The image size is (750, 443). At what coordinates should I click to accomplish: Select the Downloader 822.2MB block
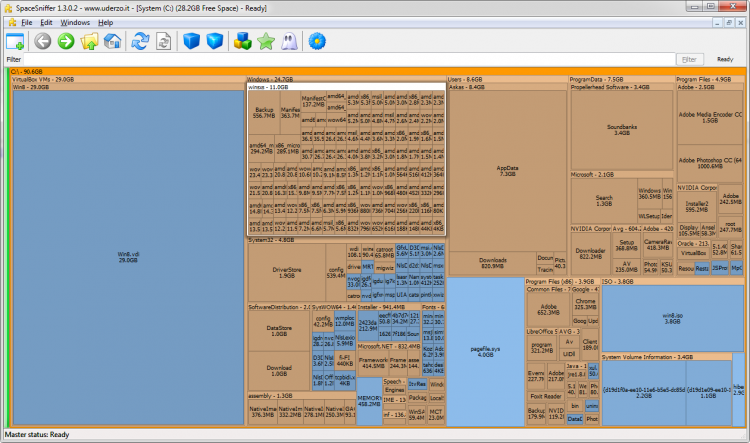point(590,254)
